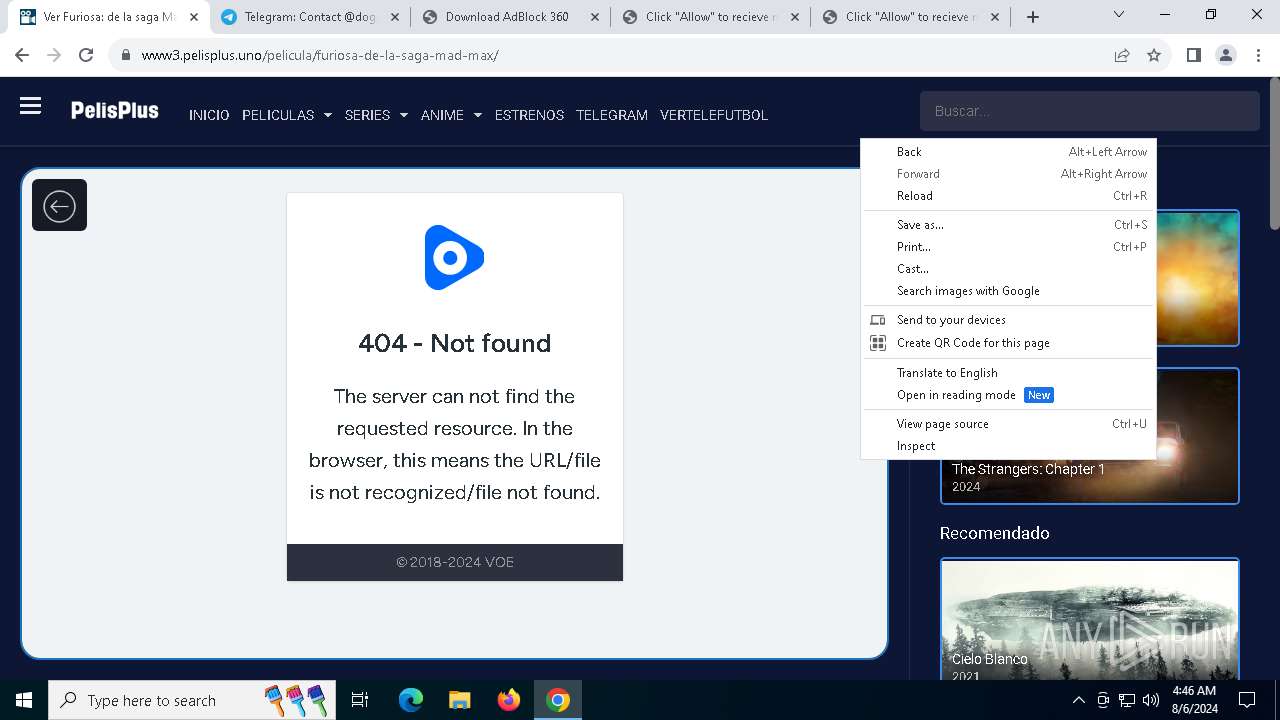This screenshot has height=720, width=1280.
Task: Click the browser address bar URL
Action: click(x=320, y=55)
